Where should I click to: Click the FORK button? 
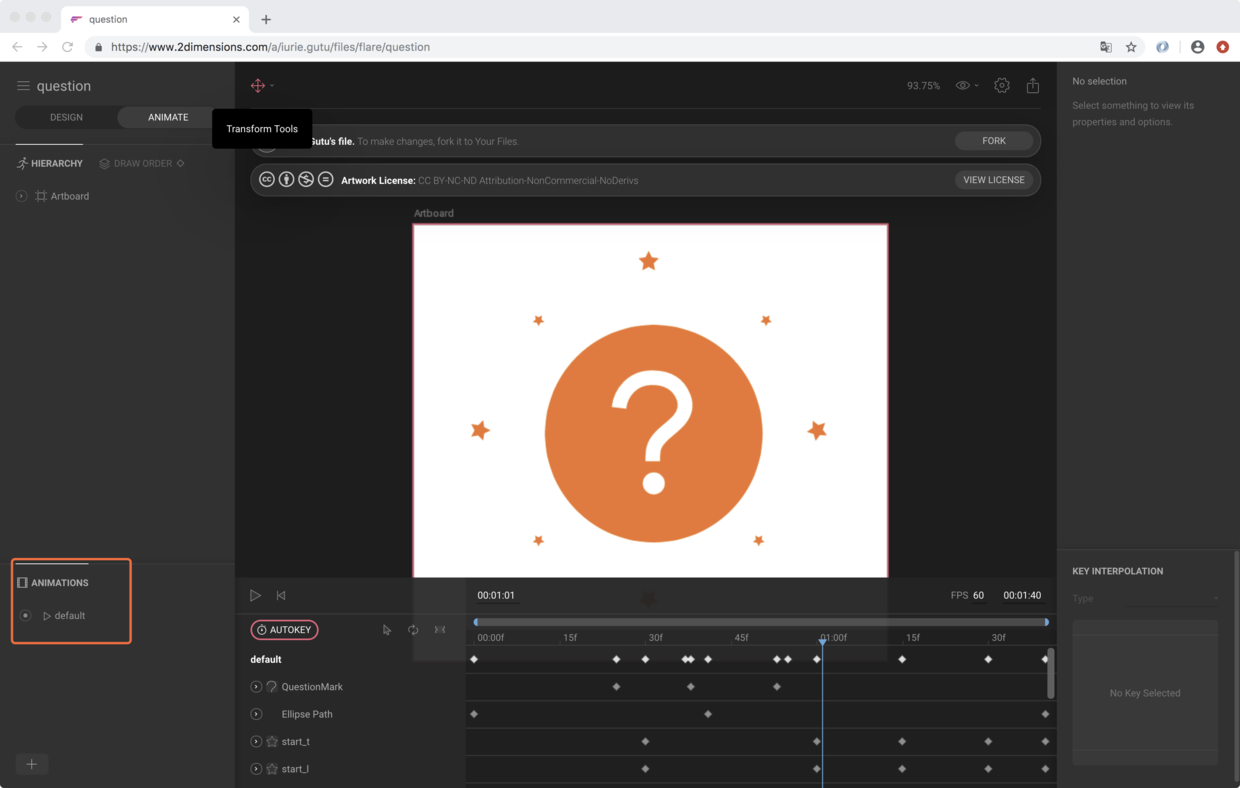(994, 141)
